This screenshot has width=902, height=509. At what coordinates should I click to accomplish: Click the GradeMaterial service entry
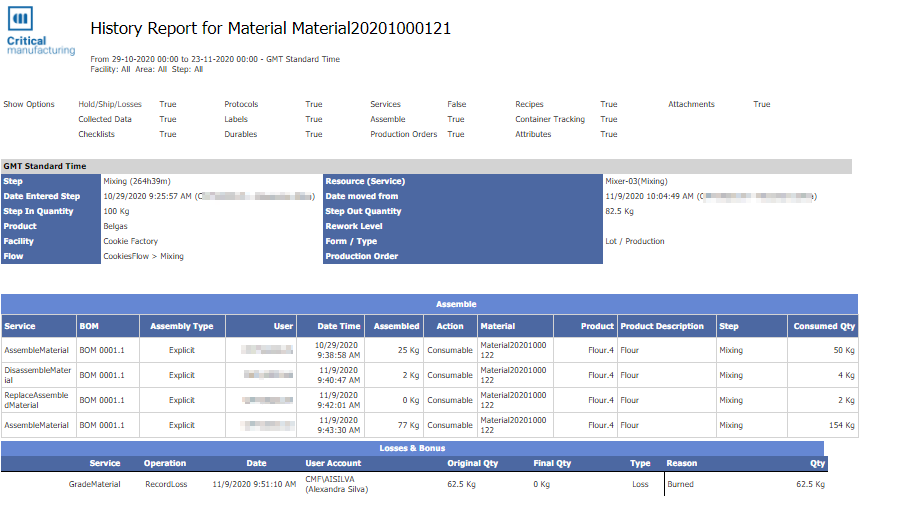pyautogui.click(x=94, y=484)
